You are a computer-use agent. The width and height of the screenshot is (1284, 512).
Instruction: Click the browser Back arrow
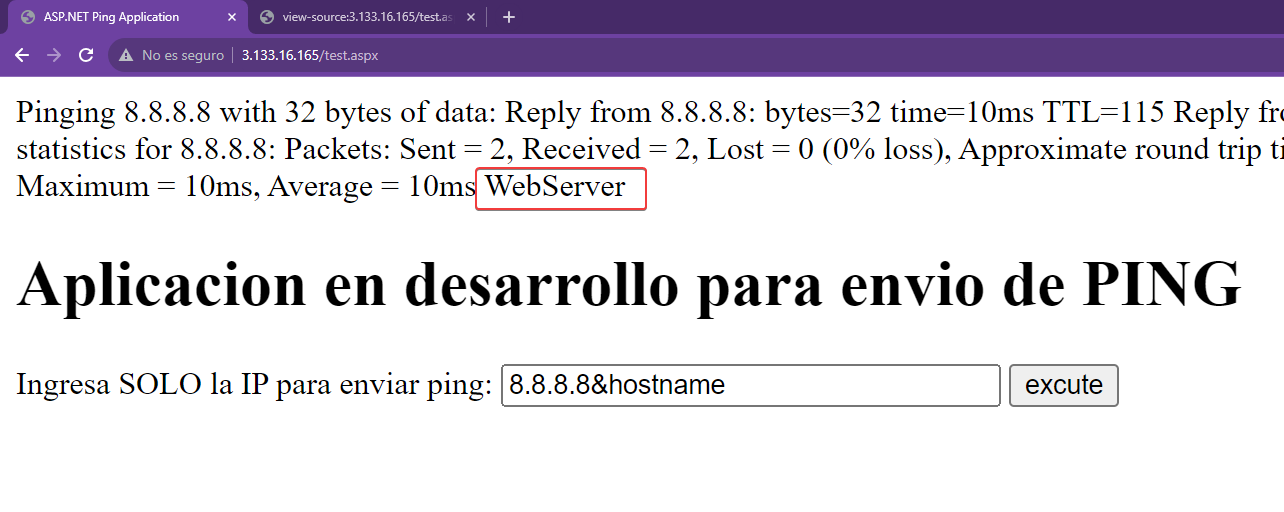point(22,55)
